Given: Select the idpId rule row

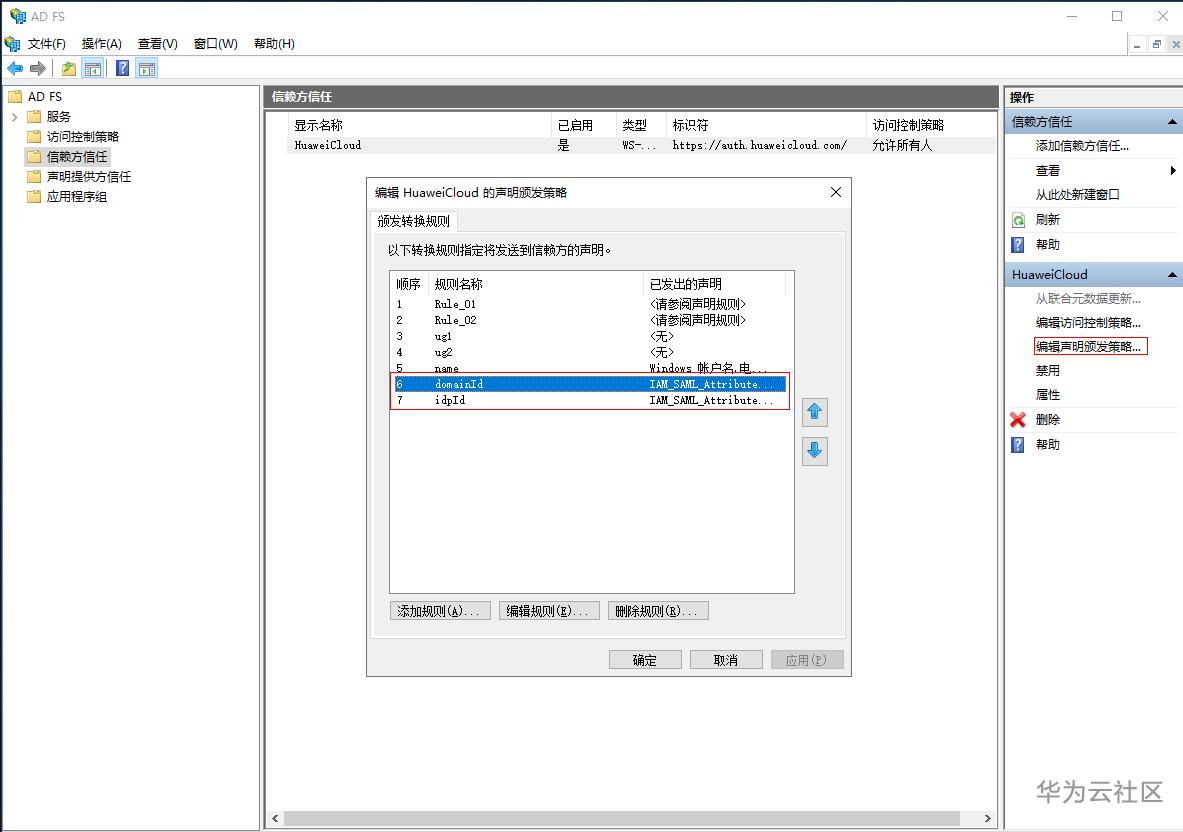Looking at the screenshot, I should 590,400.
